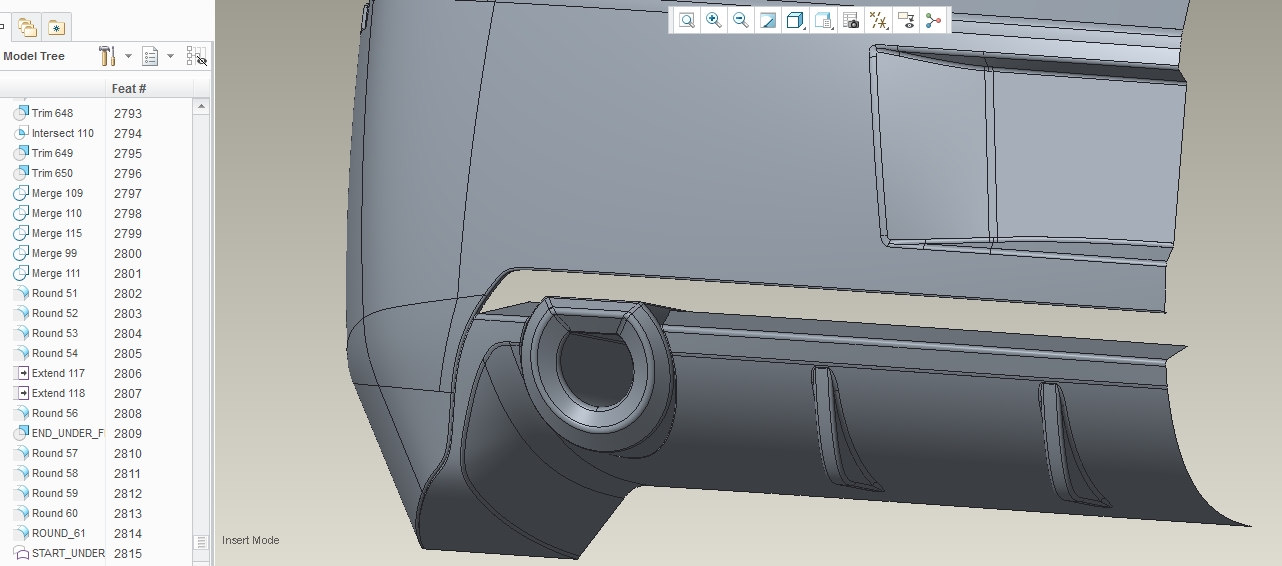Select Round 51 feature
The image size is (1282, 566).
(x=55, y=293)
